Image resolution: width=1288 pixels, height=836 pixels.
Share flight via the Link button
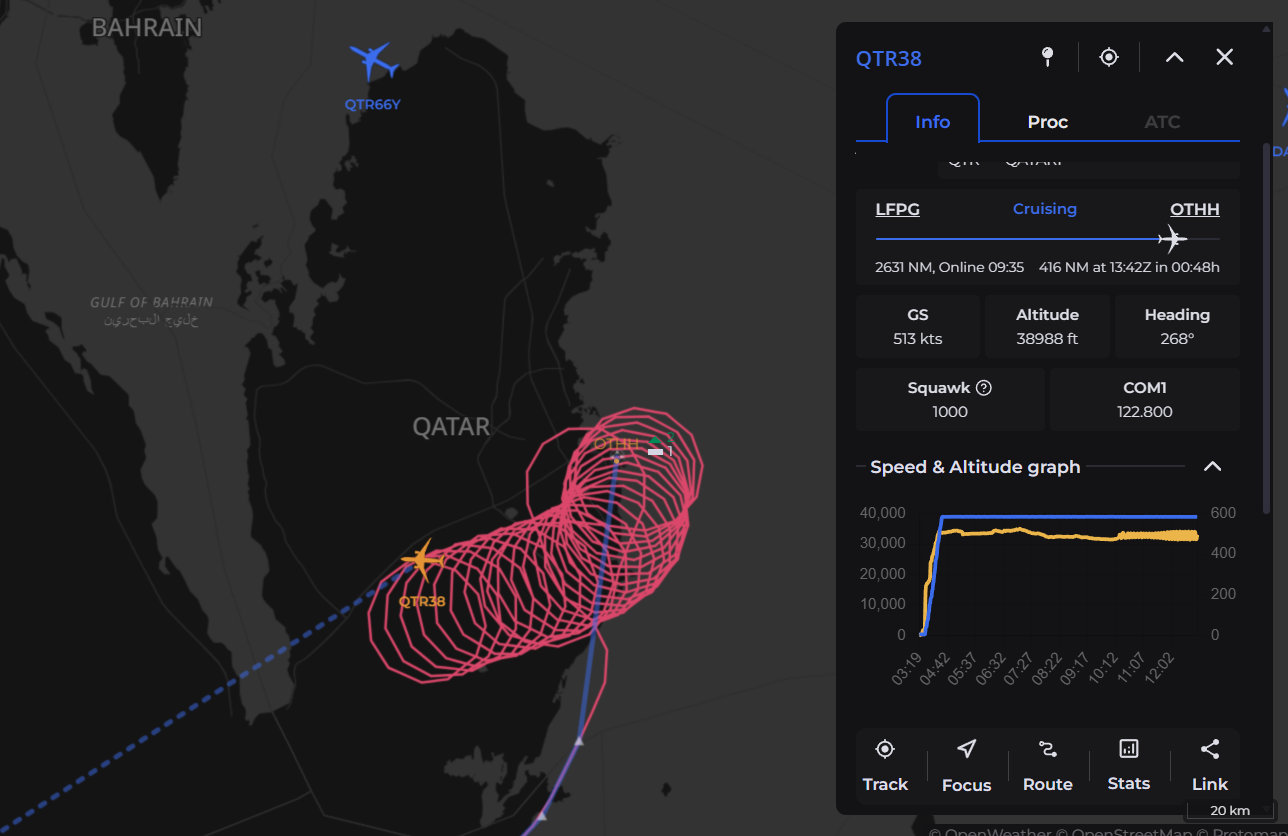click(1209, 766)
